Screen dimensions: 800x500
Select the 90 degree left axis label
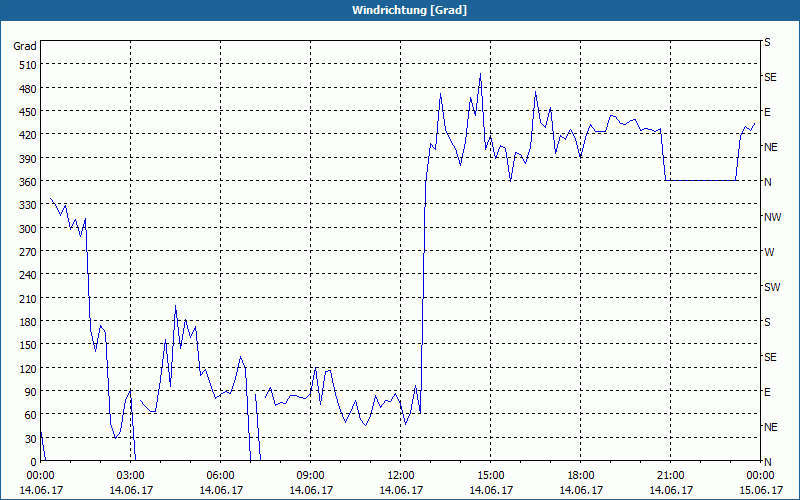(x=28, y=392)
